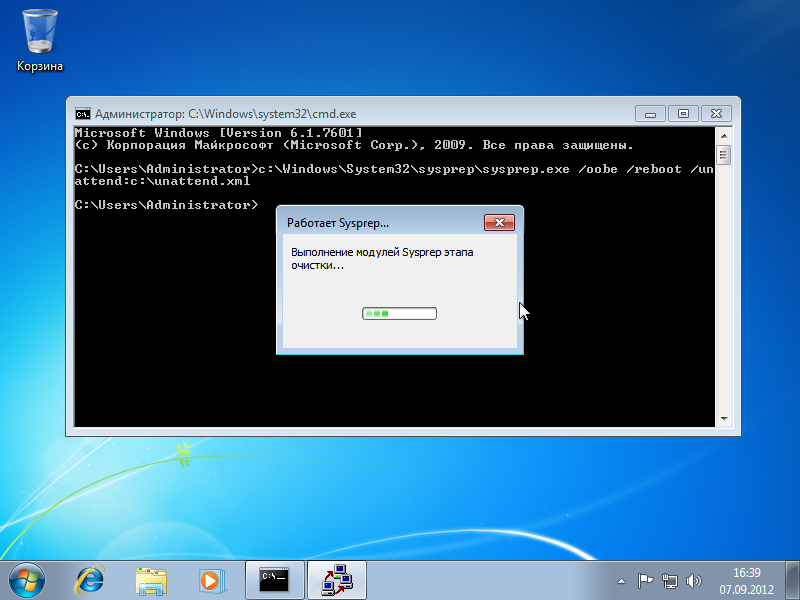Click the 'attend:c:\unattend.xml' command text
This screenshot has height=600, width=800.
tap(162, 181)
